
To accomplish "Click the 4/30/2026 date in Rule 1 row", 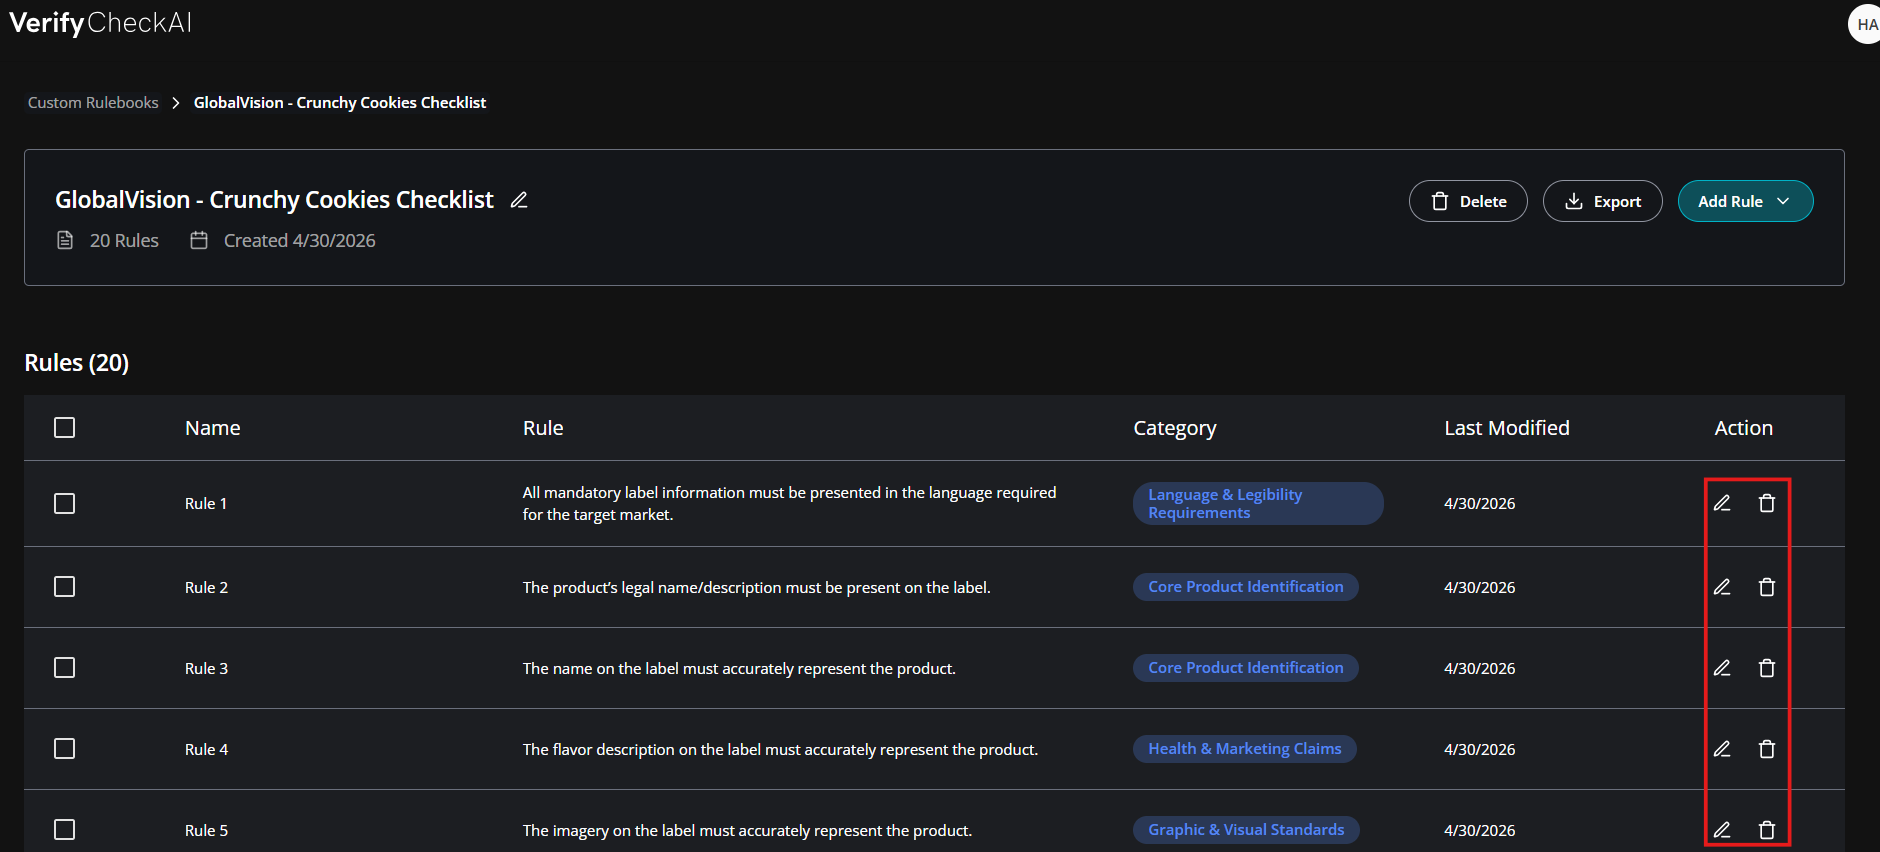I will (1480, 504).
